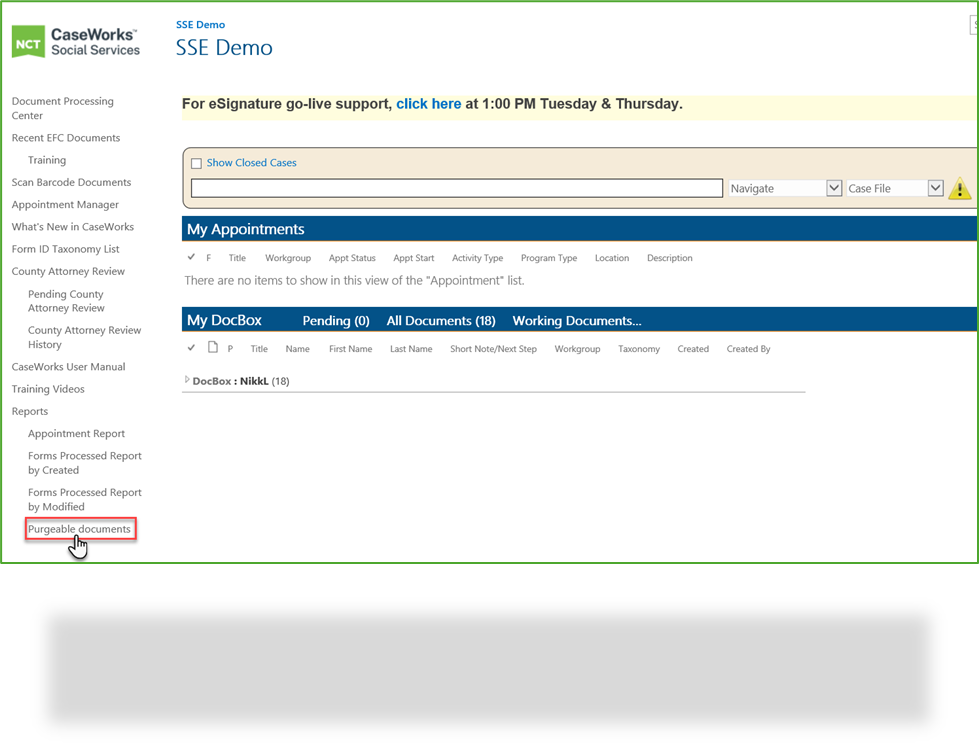Image resolution: width=979 pixels, height=748 pixels.
Task: Sort appointments by Description column
Action: pos(669,258)
